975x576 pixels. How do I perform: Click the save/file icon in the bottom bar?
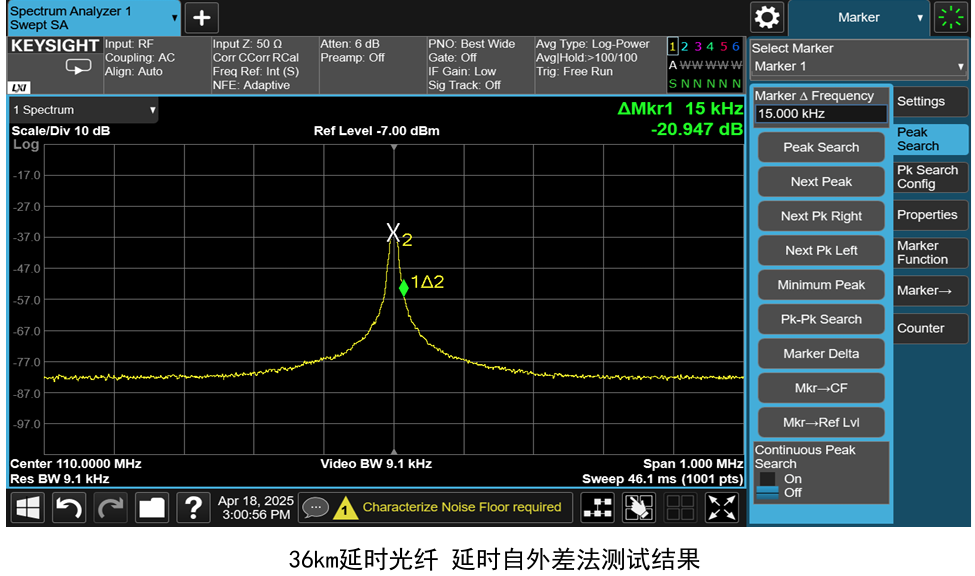(x=150, y=507)
